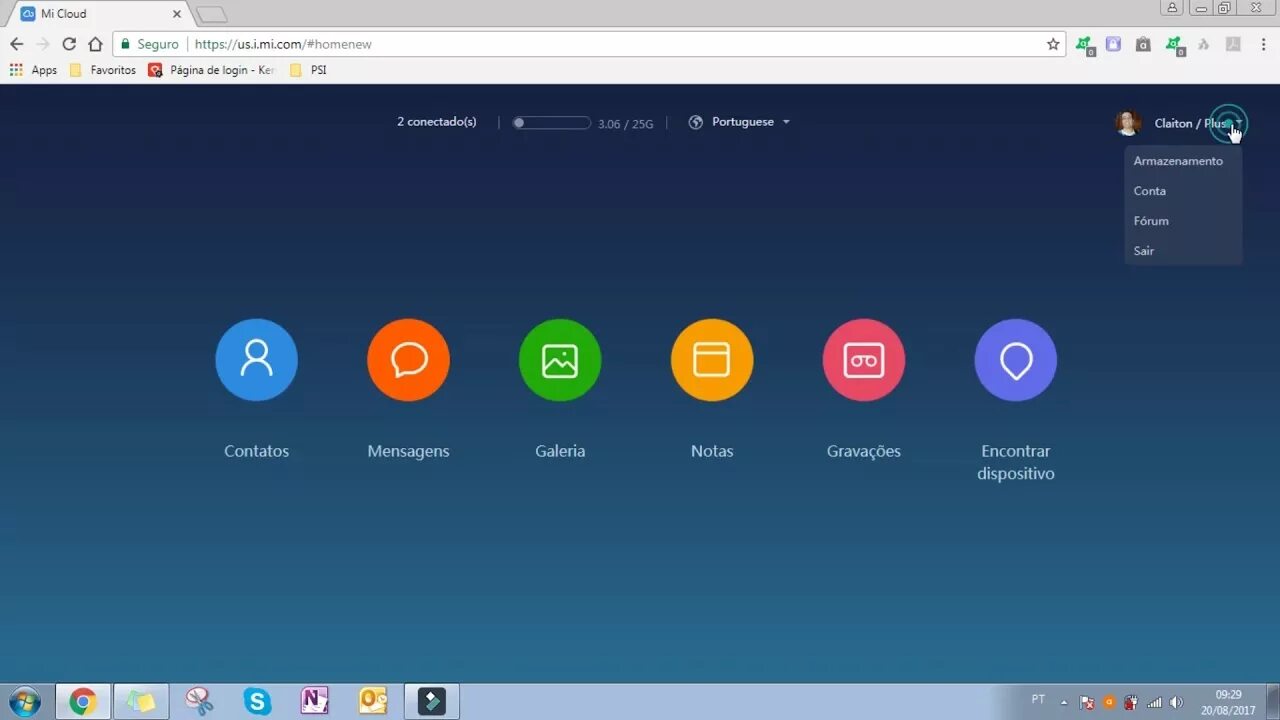Open sticky notes folder taskbar icon
Viewport: 1280px width, 720px height.
click(x=141, y=702)
